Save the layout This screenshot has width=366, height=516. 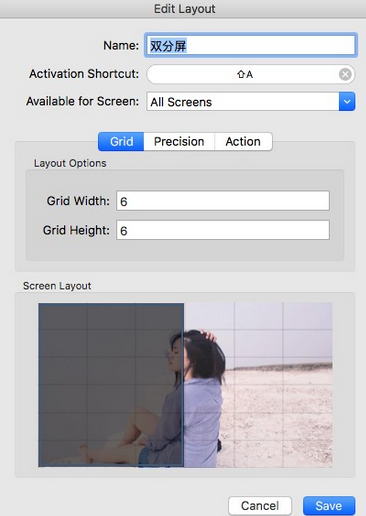click(x=329, y=506)
